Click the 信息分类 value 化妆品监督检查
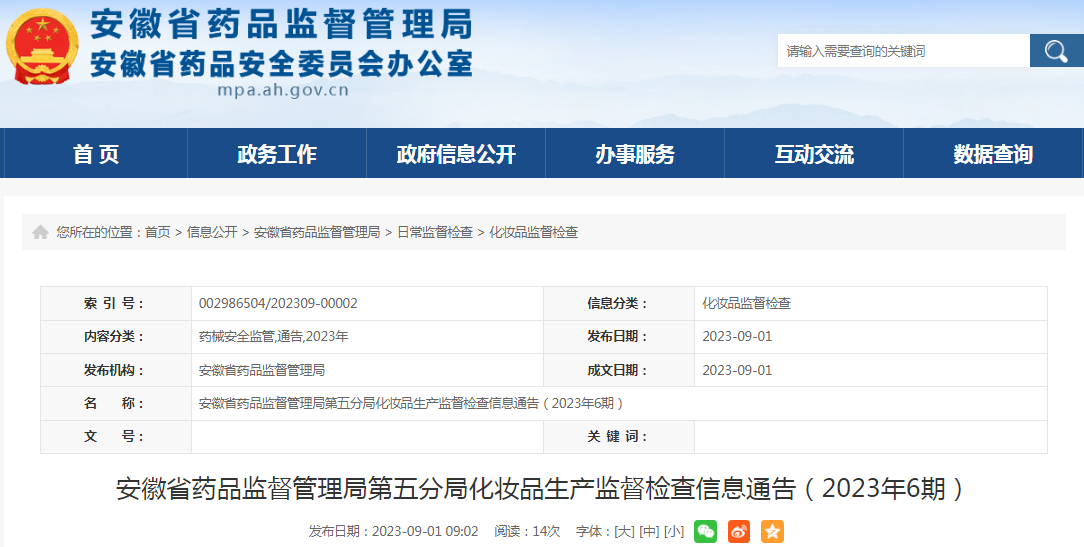The width and height of the screenshot is (1084, 547). point(747,304)
